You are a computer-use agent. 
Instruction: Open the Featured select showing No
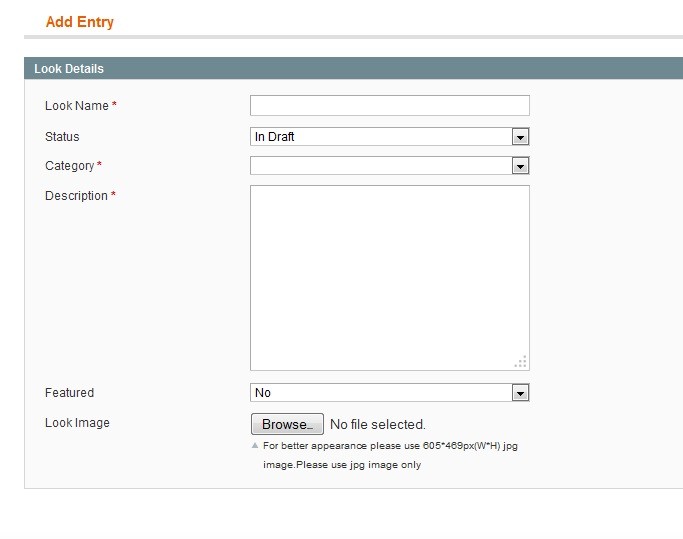coord(389,393)
